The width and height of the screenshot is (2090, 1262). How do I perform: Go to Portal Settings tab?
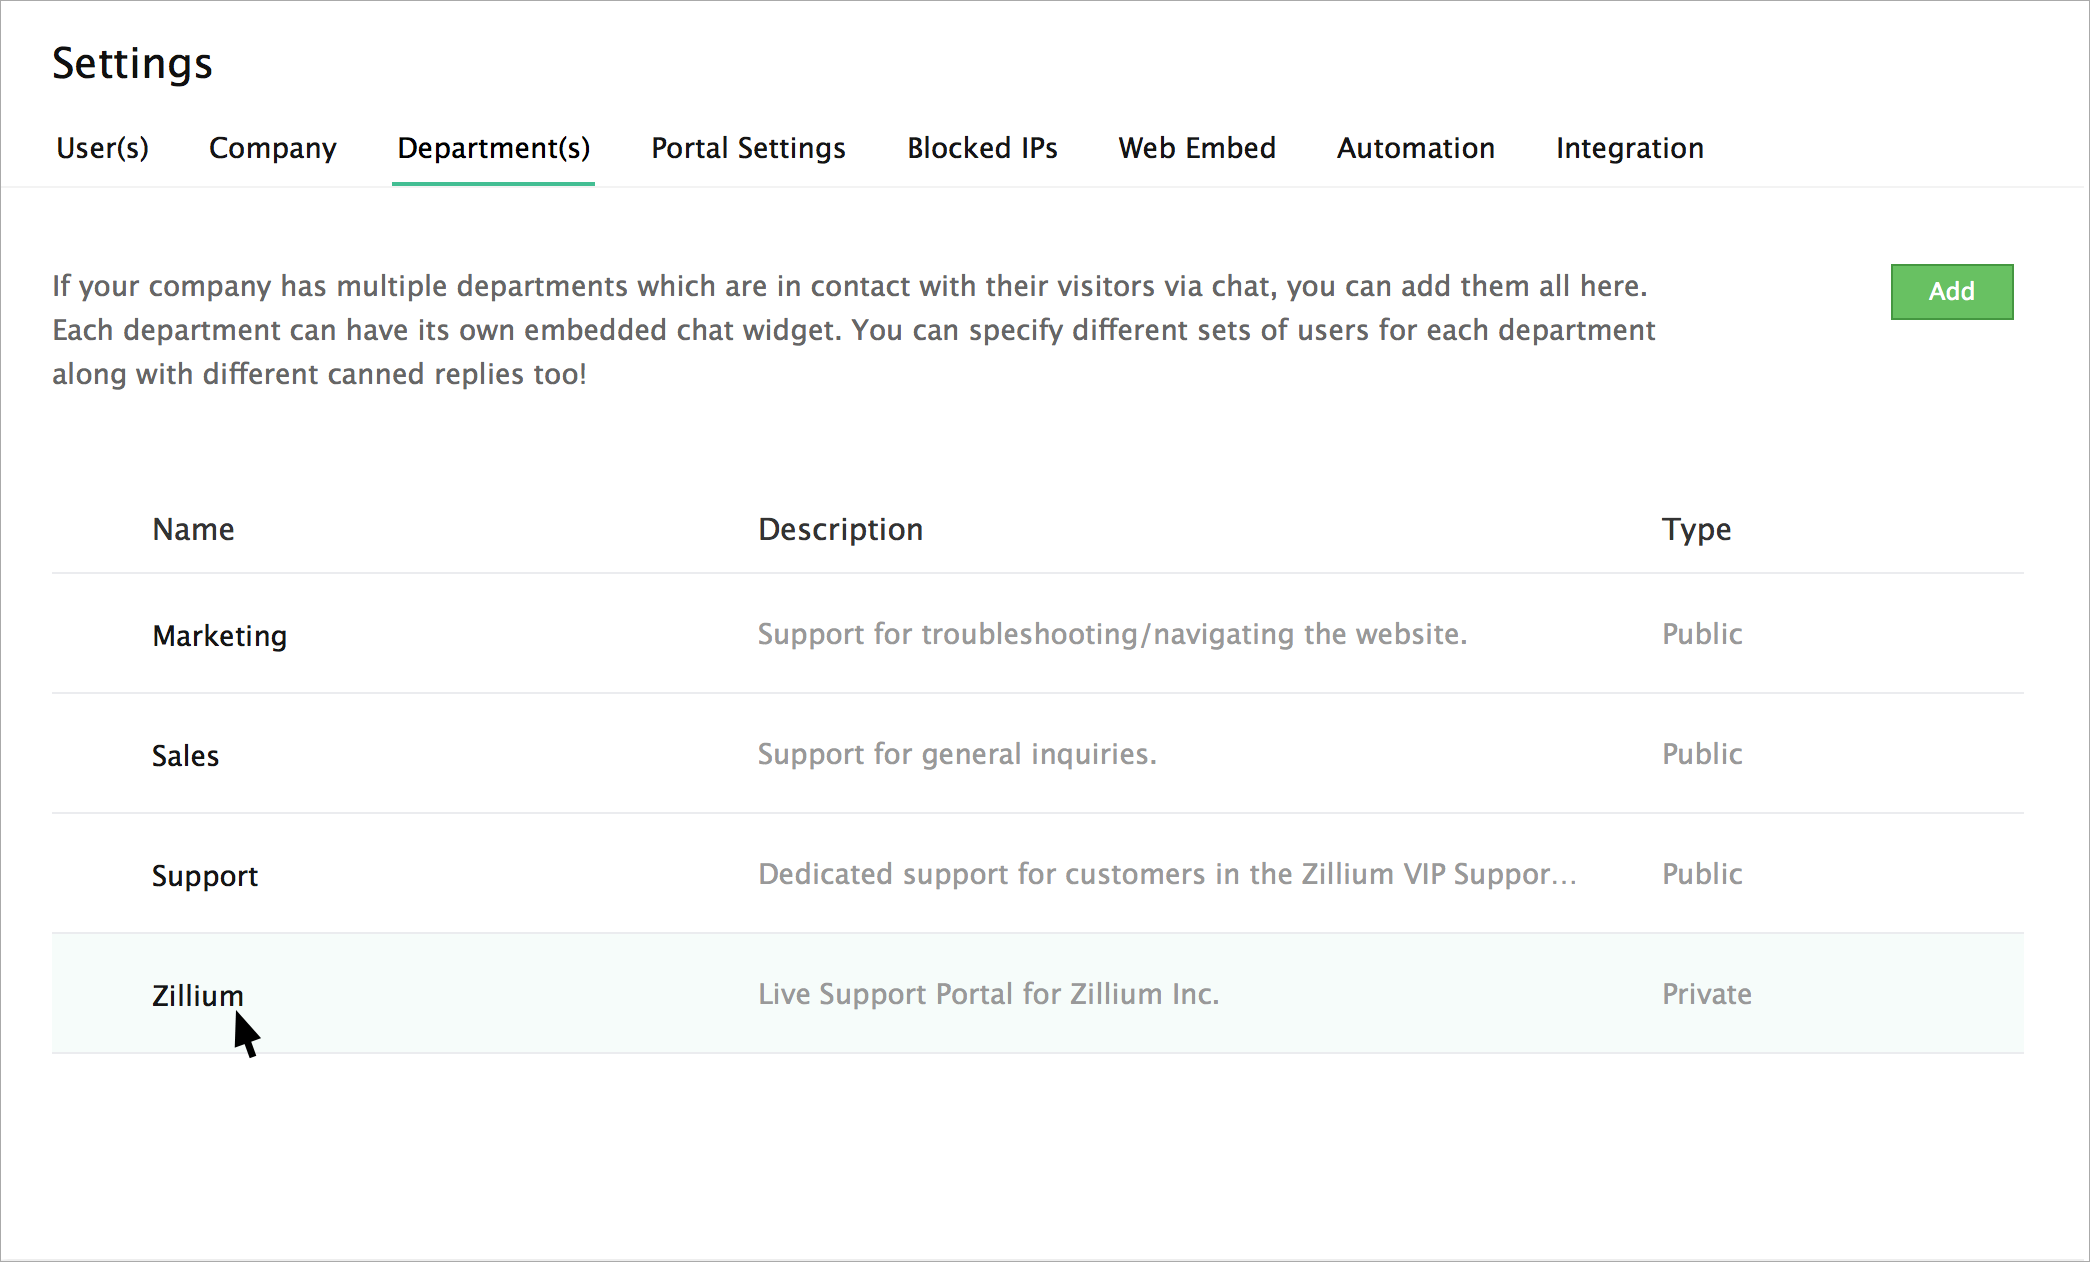748,148
